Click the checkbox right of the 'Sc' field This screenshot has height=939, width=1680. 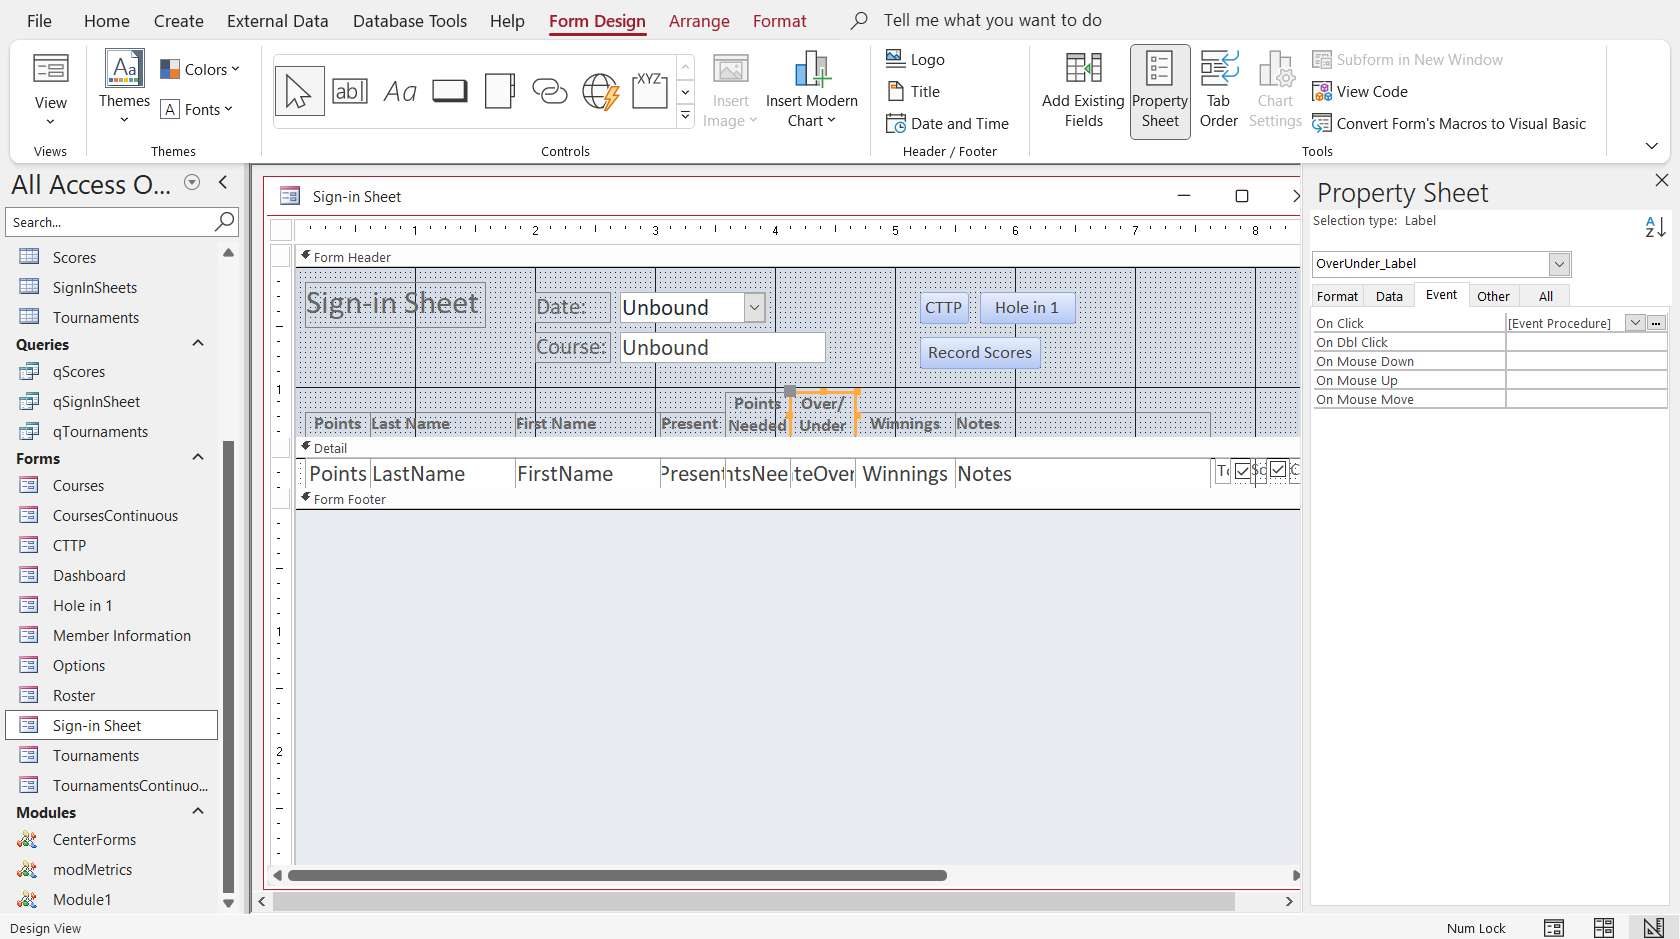click(1278, 470)
